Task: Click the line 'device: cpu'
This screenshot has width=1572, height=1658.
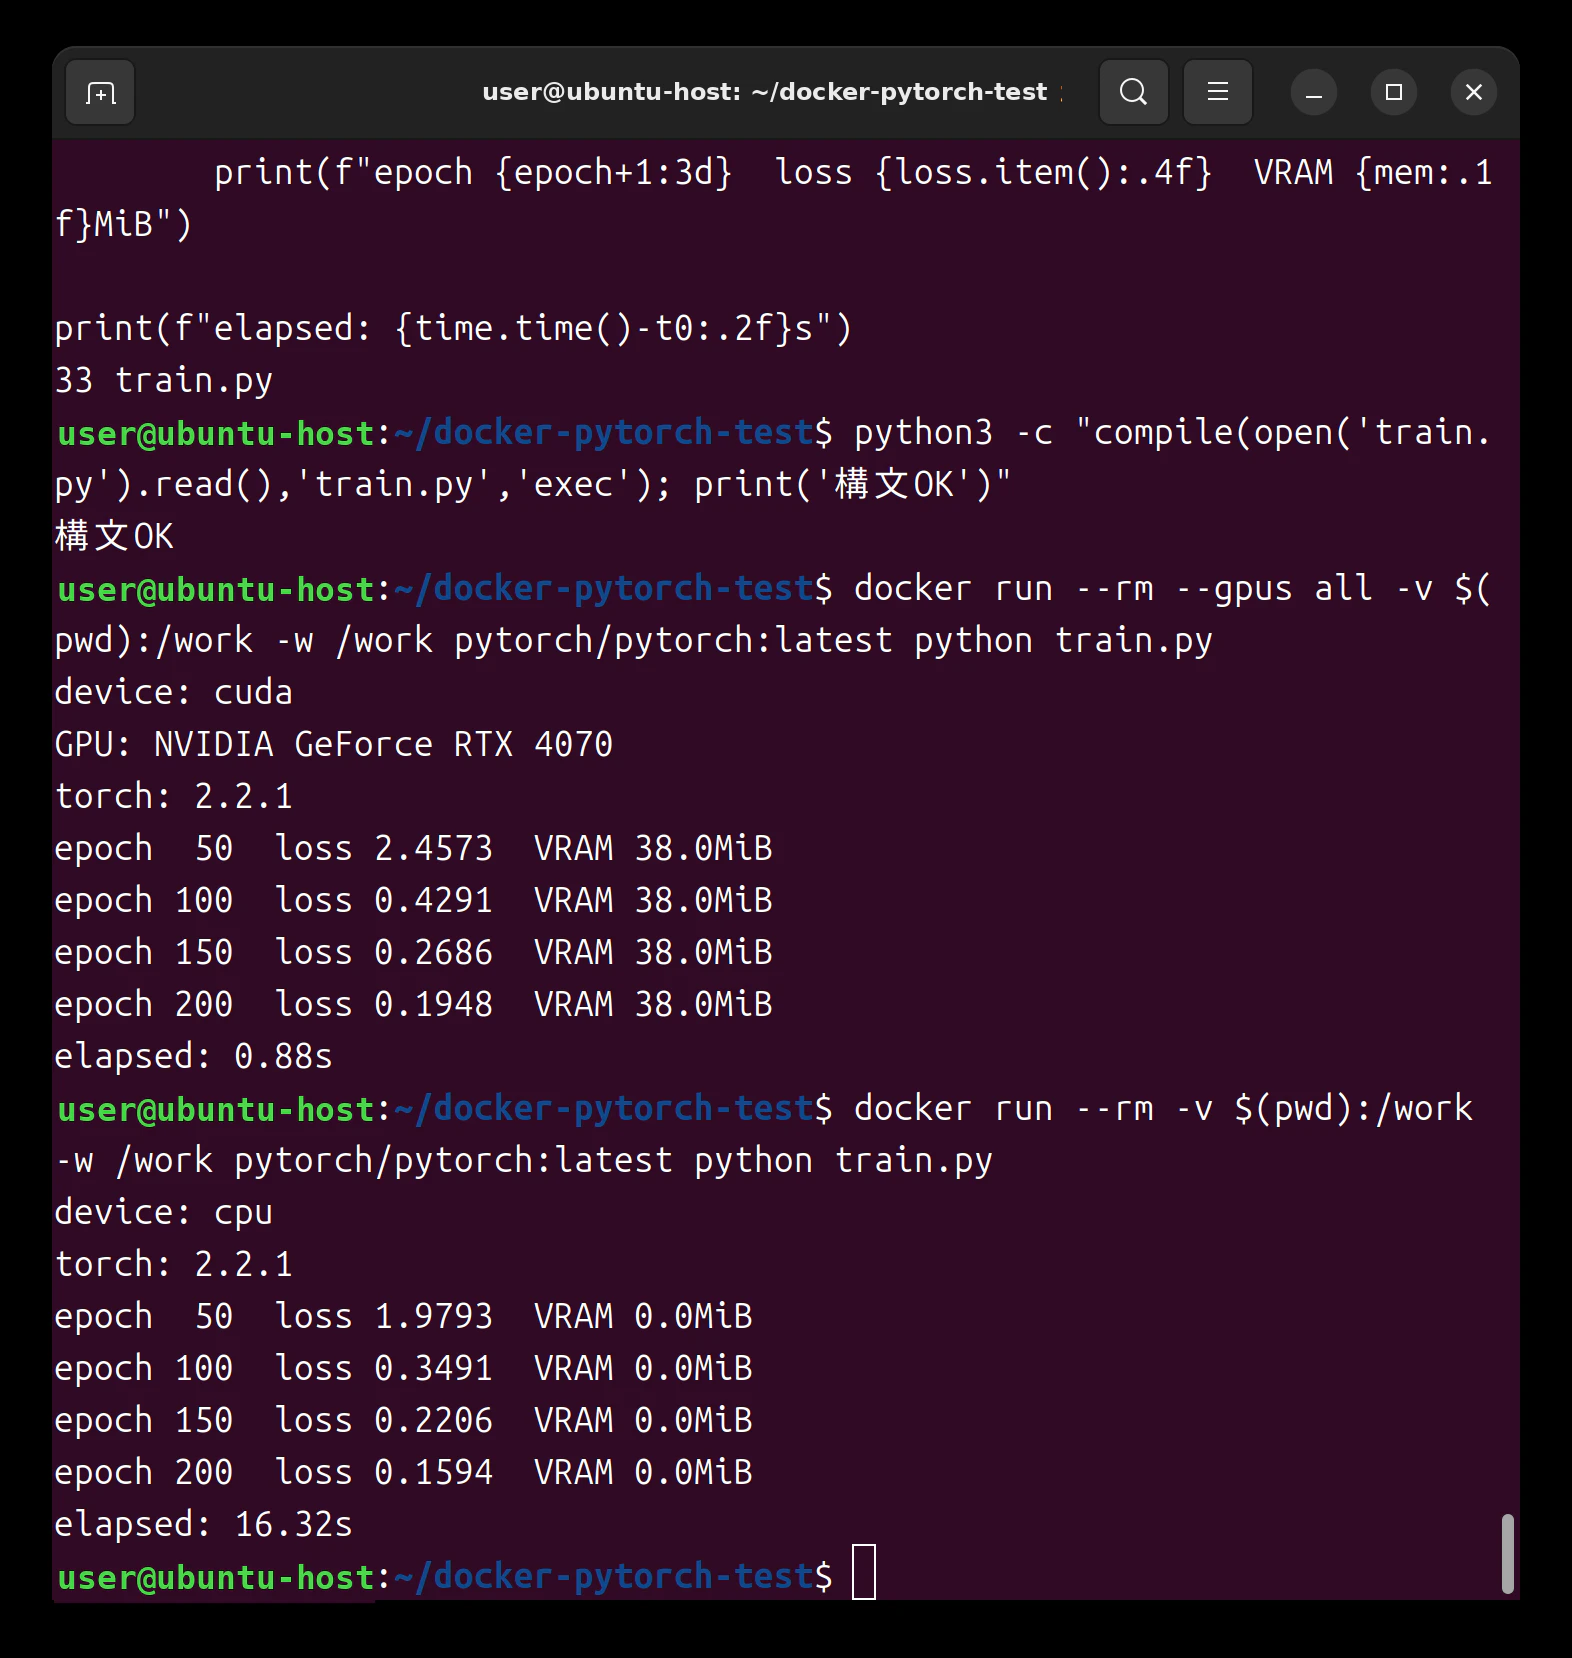Action: 163,1212
